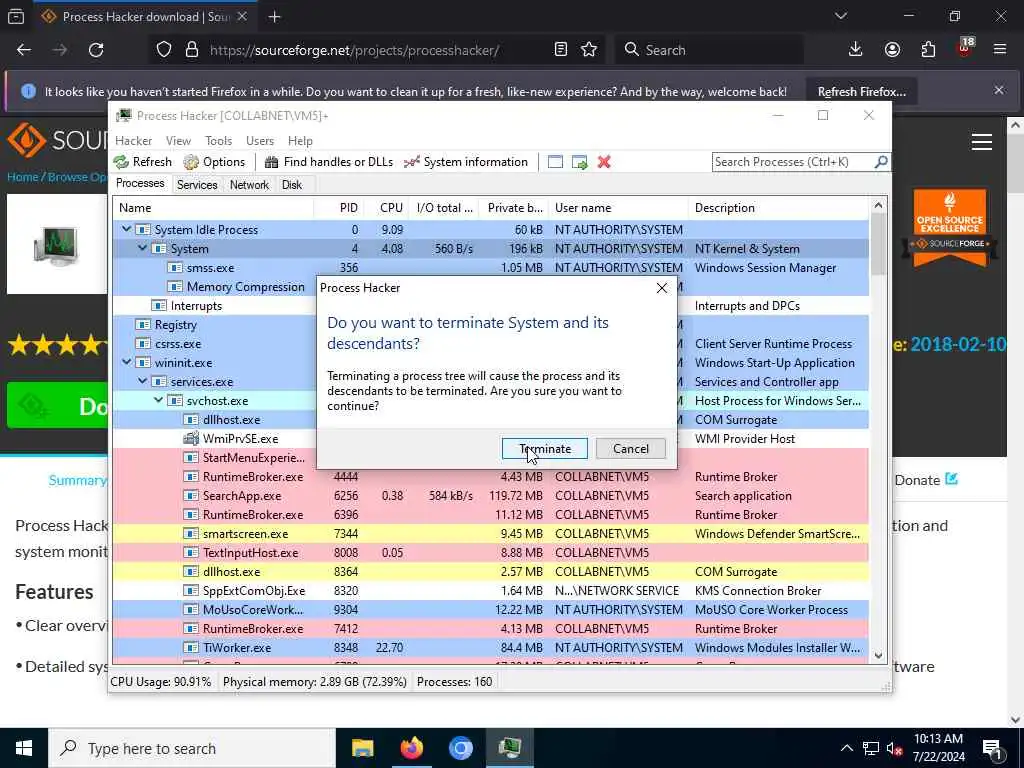This screenshot has height=768, width=1024.
Task: Select the MoUsoCoreWork... process row
Action: (490, 610)
